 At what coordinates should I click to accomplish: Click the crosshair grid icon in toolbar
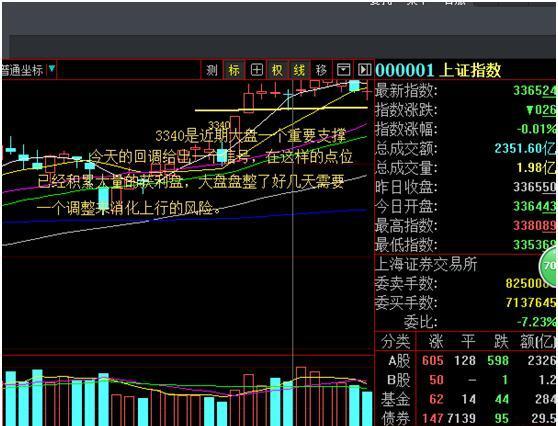tap(256, 70)
